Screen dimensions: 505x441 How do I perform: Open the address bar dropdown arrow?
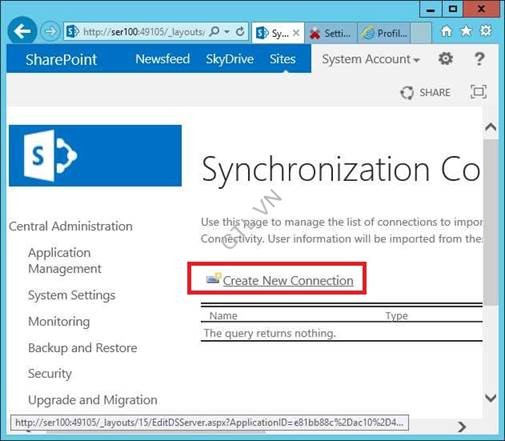pos(227,32)
